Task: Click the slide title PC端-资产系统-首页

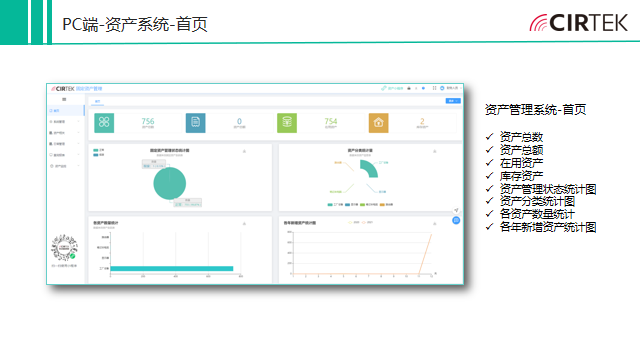Action: [x=135, y=24]
